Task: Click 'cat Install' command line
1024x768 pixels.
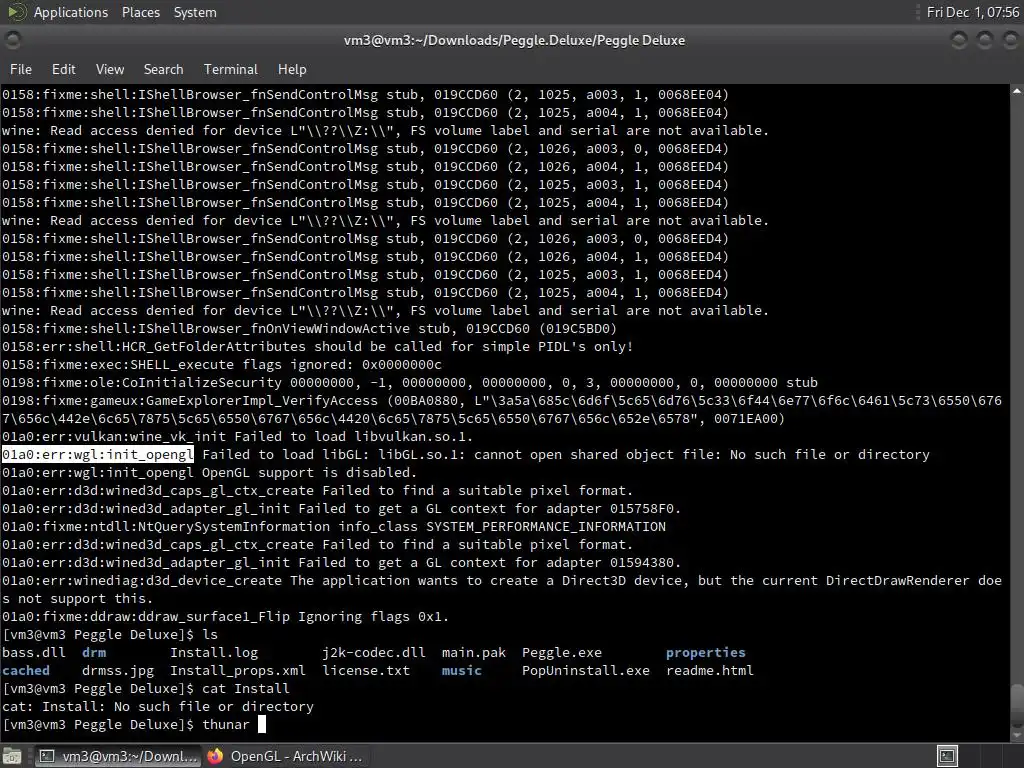Action: coord(146,689)
